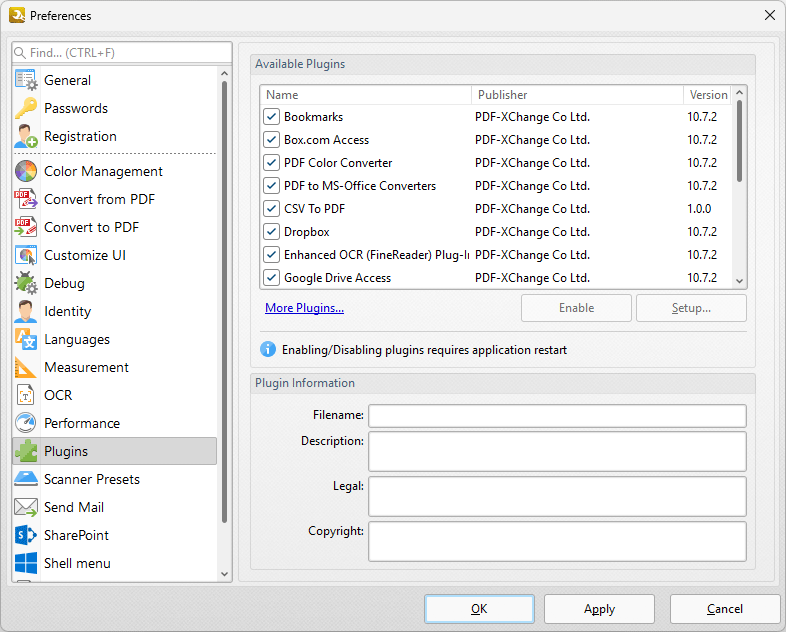Uncheck the PDF Color Converter checkbox
Screen dimensions: 786x632
[271, 163]
